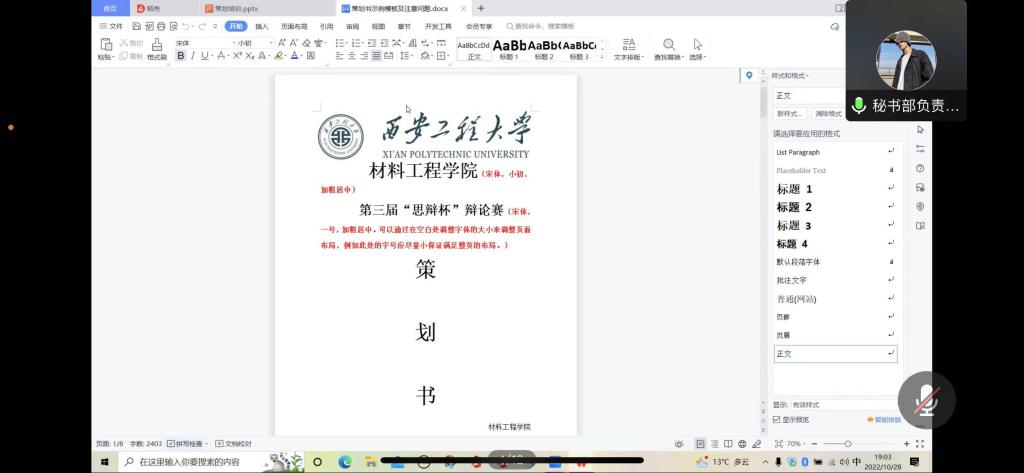Image resolution: width=1024 pixels, height=473 pixels.
Task: Switch to the 插入 ribbon tab
Action: (262, 26)
